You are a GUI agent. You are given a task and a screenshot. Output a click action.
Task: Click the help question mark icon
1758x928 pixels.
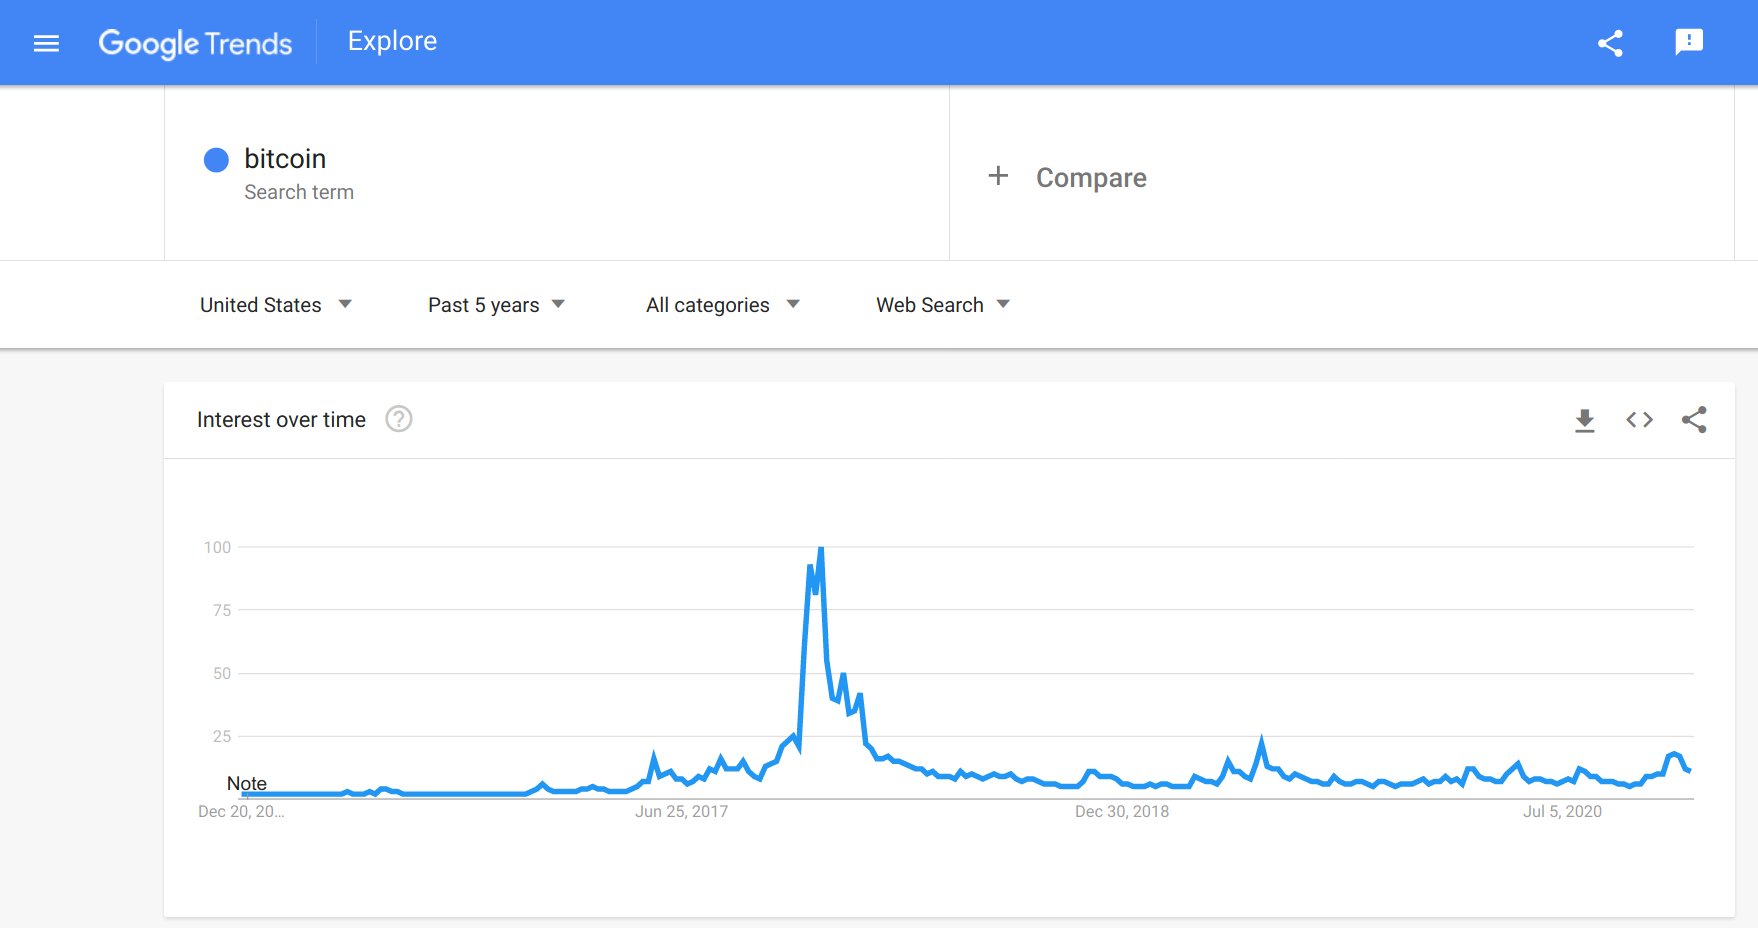click(399, 419)
